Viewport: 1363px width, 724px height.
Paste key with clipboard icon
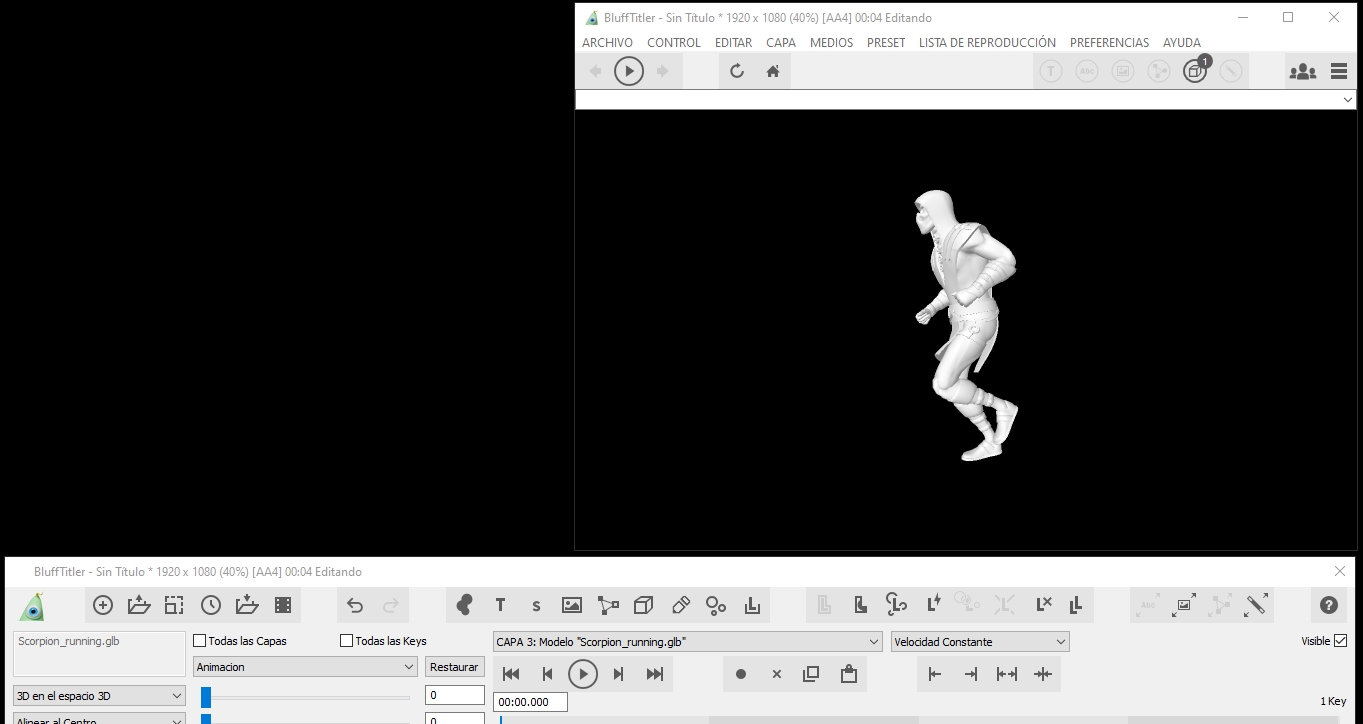click(x=848, y=674)
